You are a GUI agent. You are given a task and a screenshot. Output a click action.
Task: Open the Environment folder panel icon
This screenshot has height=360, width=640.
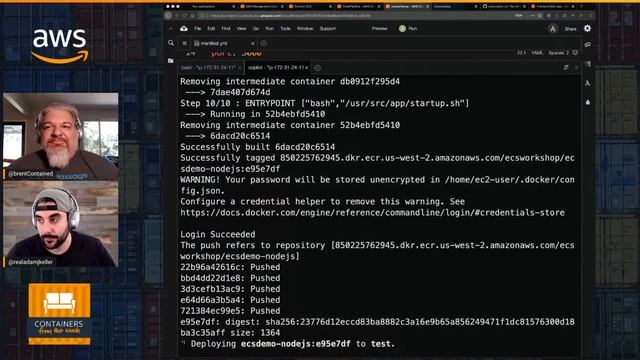click(171, 60)
